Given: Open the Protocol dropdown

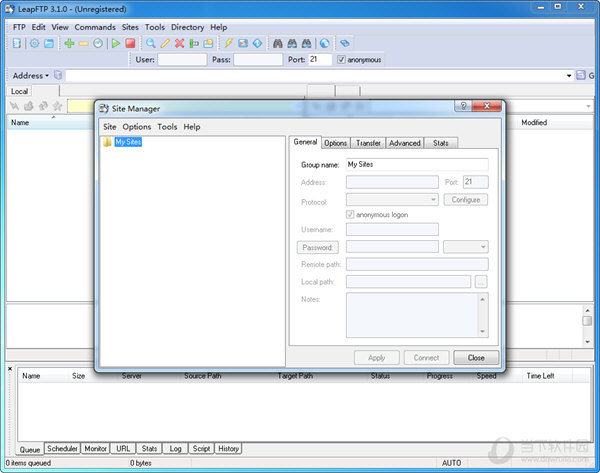Looking at the screenshot, I should [433, 199].
